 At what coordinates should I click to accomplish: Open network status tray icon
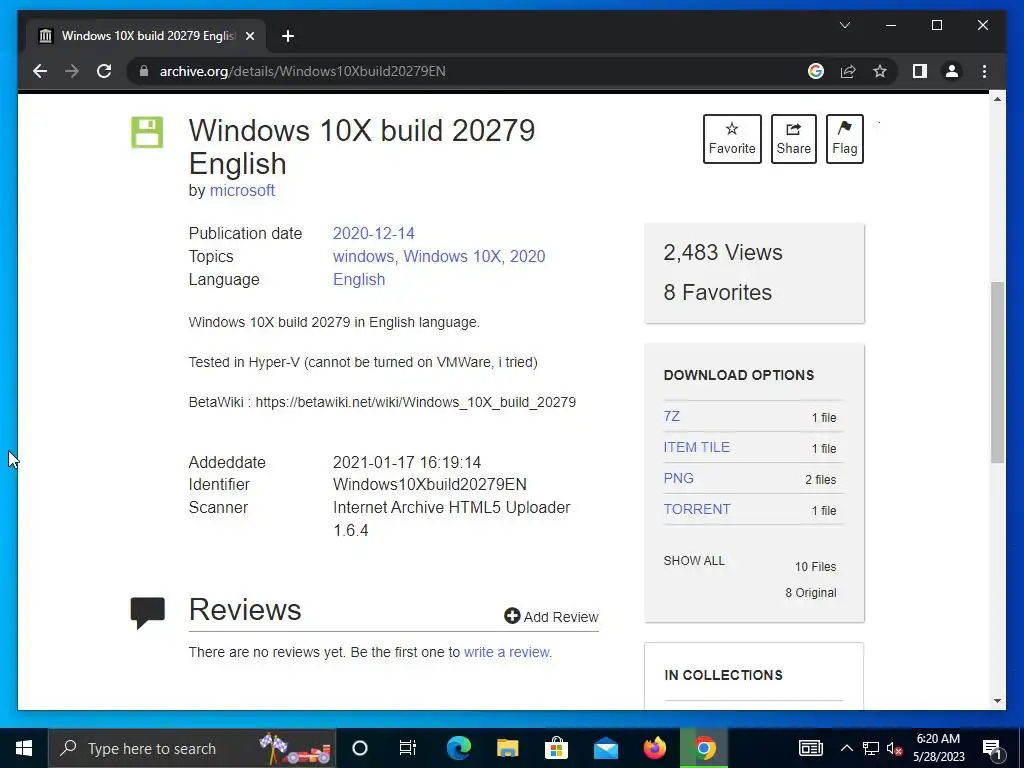(871, 748)
